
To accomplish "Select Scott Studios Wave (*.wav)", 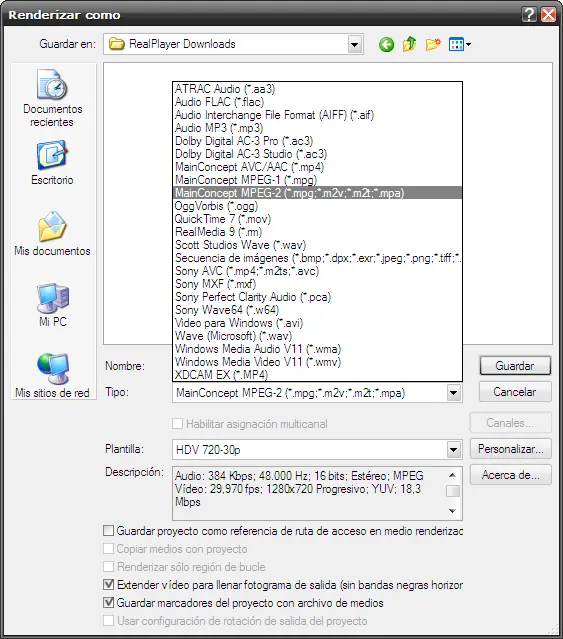I will click(317, 245).
